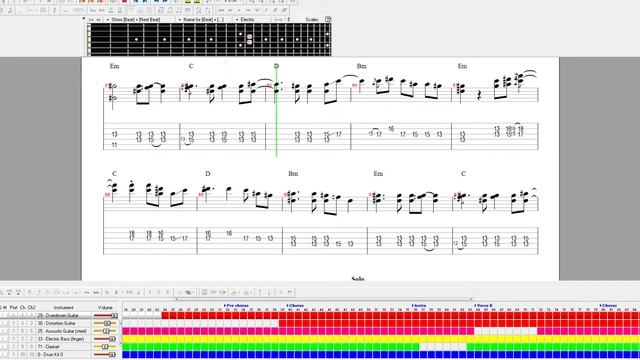Select the Overdriven Guitar track row
This screenshot has height=360, width=640.
point(63,316)
